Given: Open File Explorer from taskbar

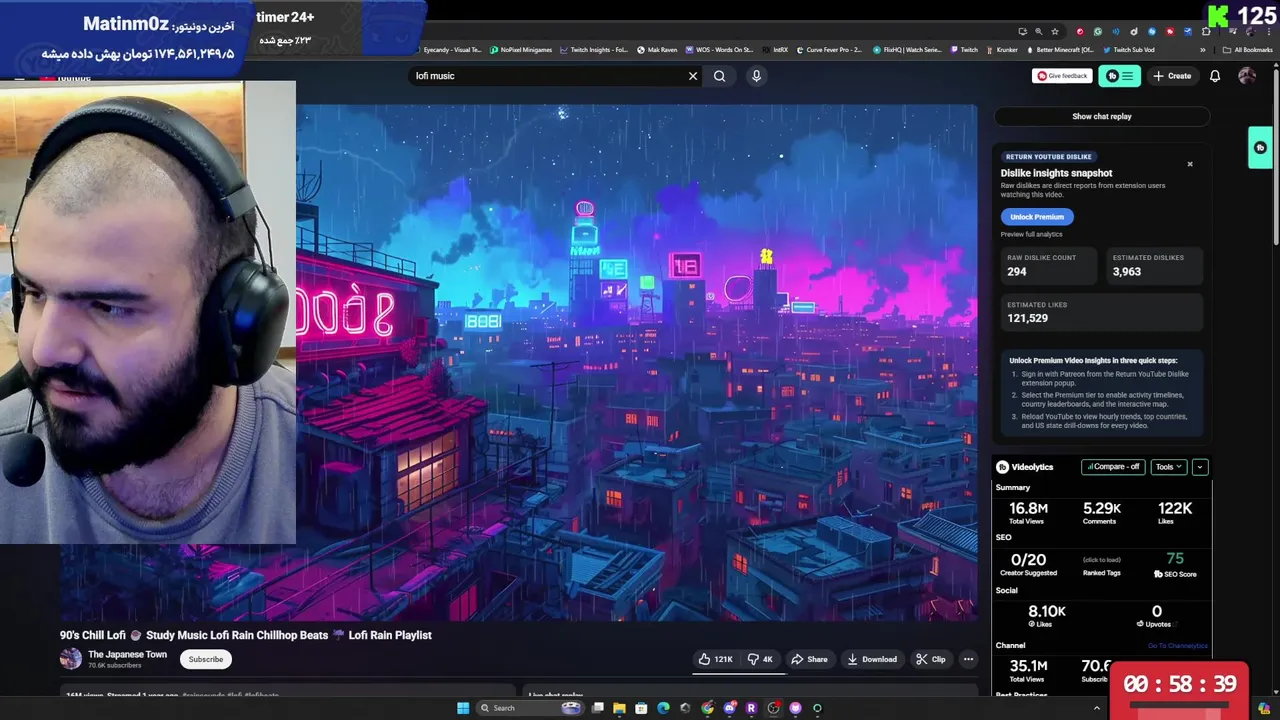Looking at the screenshot, I should click(619, 708).
